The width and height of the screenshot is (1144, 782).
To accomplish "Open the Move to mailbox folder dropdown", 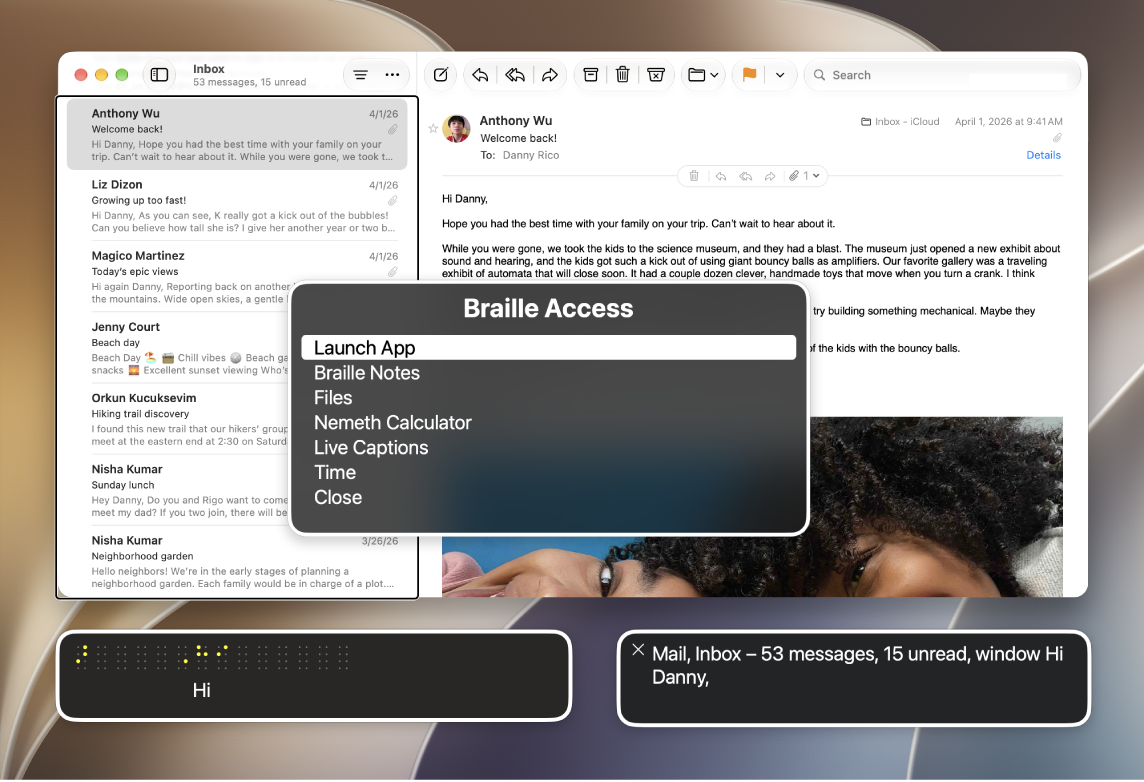I will click(x=703, y=74).
